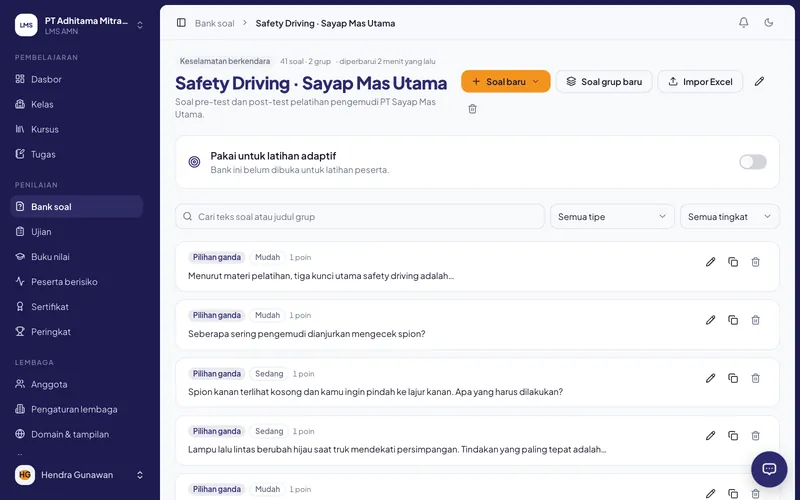Click the Impor Excel button
The width and height of the screenshot is (800, 500).
pos(700,82)
